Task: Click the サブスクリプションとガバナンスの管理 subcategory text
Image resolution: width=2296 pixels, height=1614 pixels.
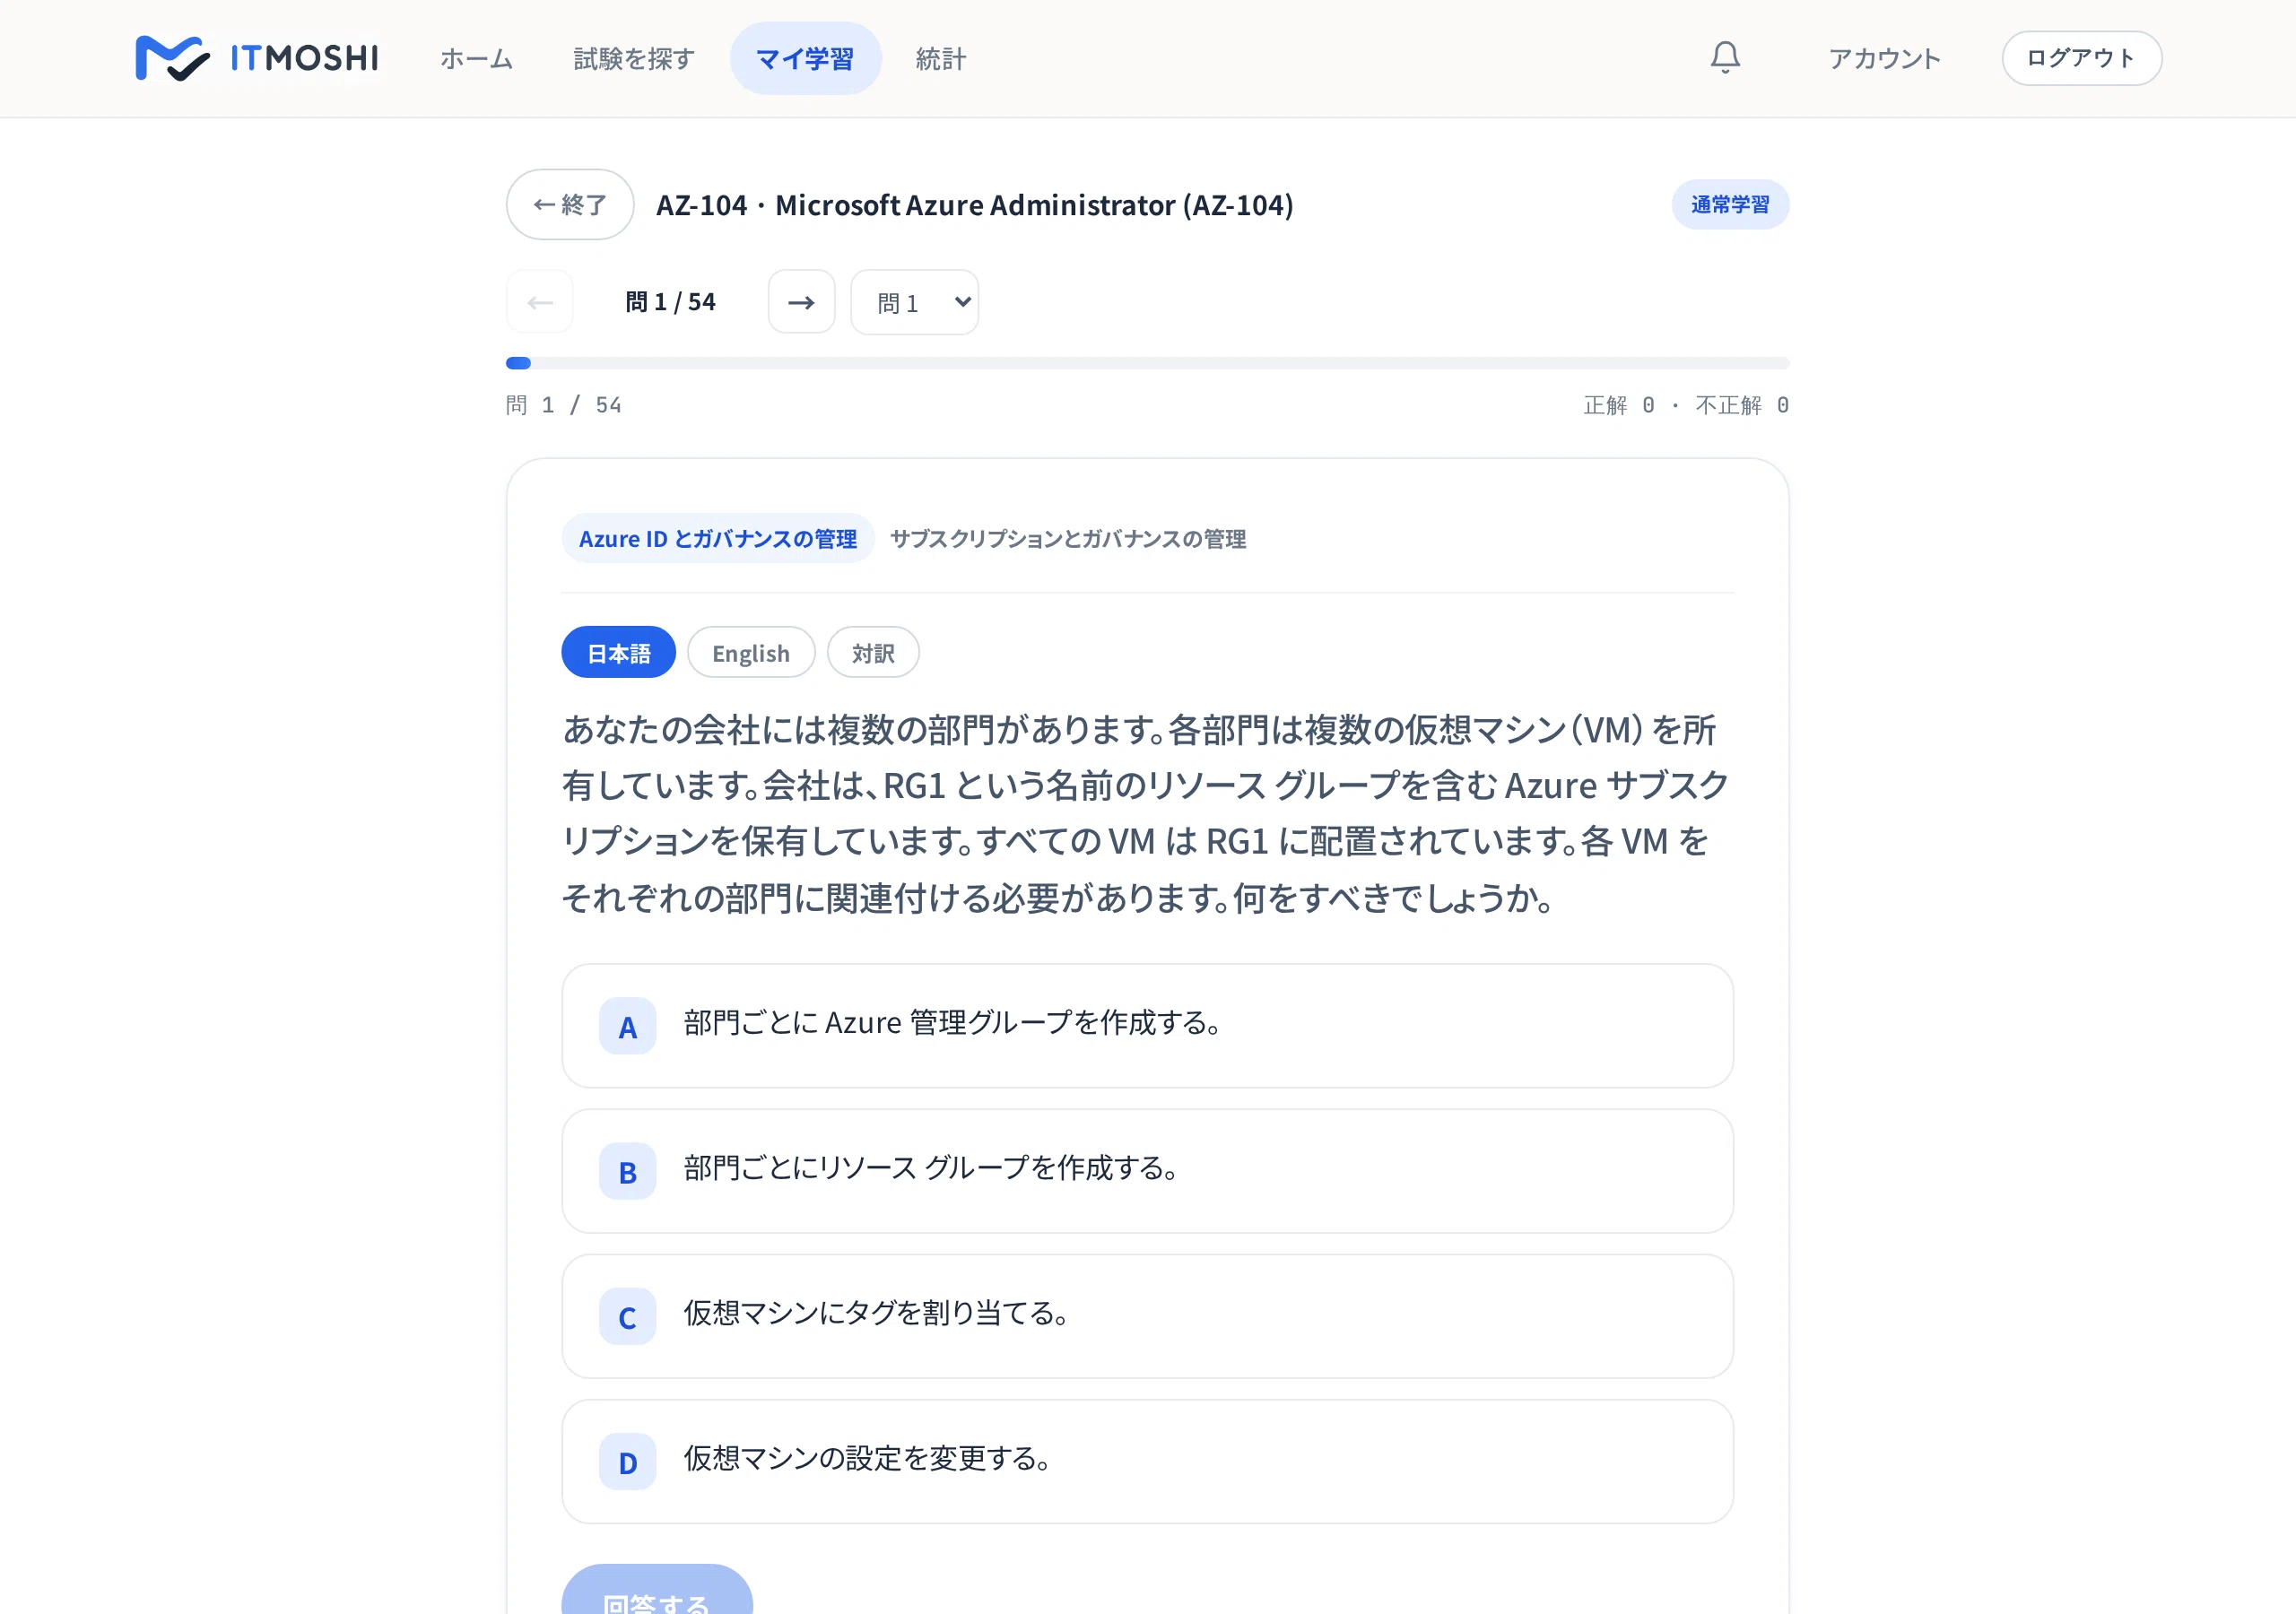Action: [1067, 539]
